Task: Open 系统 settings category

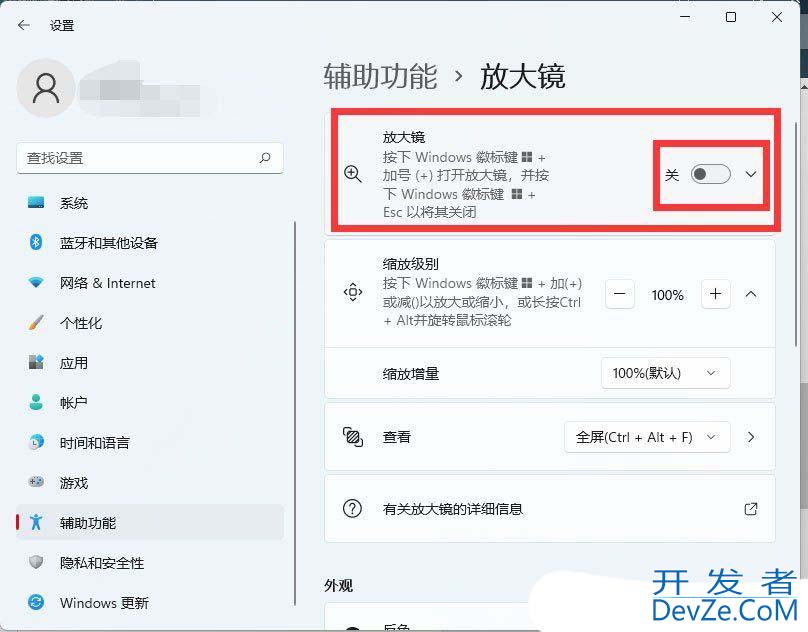Action: [150, 203]
